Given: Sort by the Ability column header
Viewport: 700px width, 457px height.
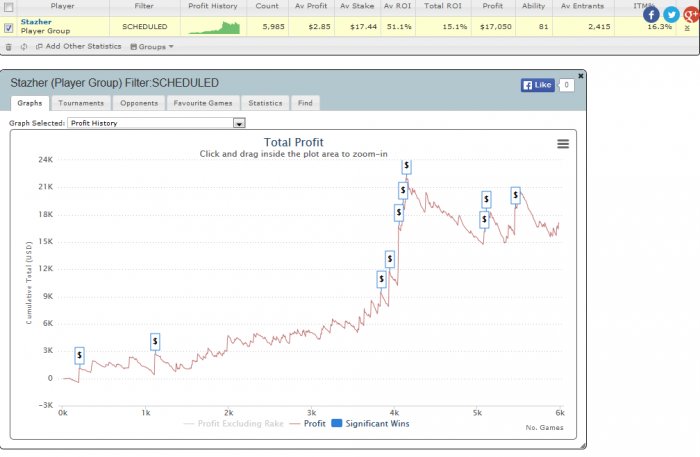Looking at the screenshot, I should point(533,6).
